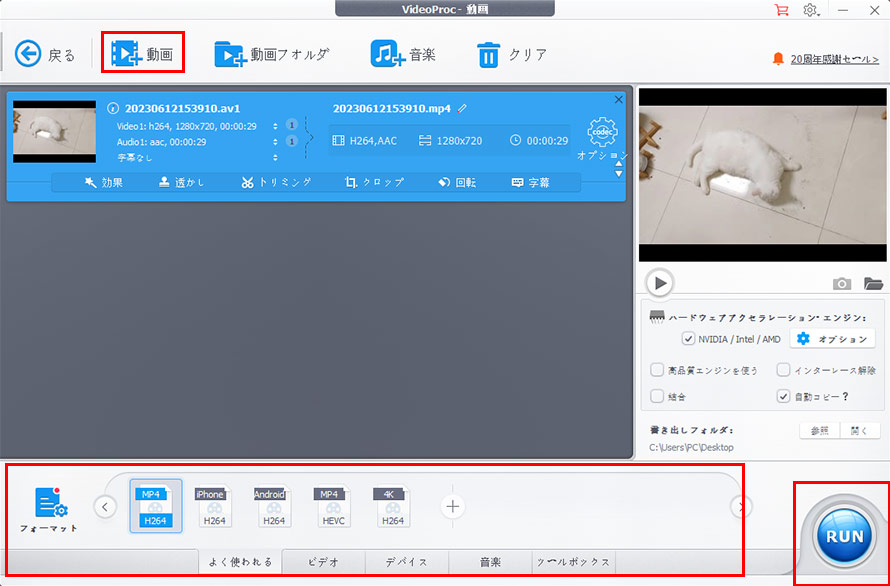890x586 pixels.
Task: Open the output folder icon under preview
Action: point(874,283)
